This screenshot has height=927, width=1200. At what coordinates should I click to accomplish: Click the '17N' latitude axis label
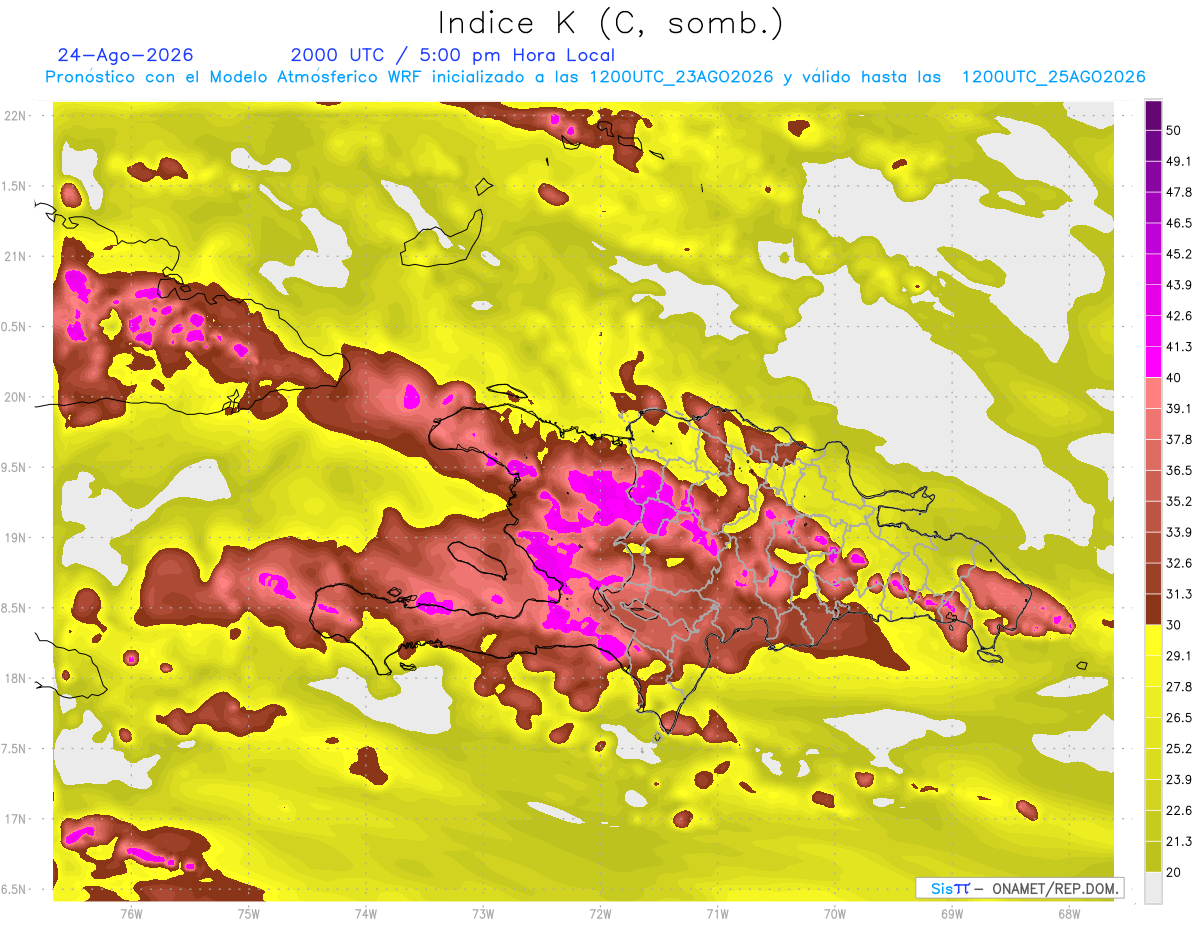[14, 819]
